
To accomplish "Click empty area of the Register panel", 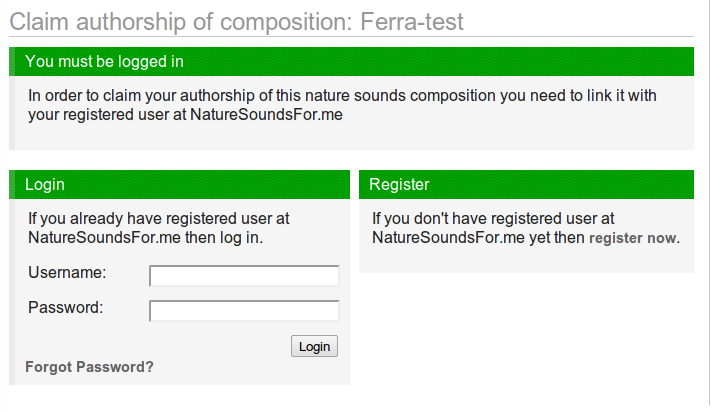I will [x=525, y=262].
